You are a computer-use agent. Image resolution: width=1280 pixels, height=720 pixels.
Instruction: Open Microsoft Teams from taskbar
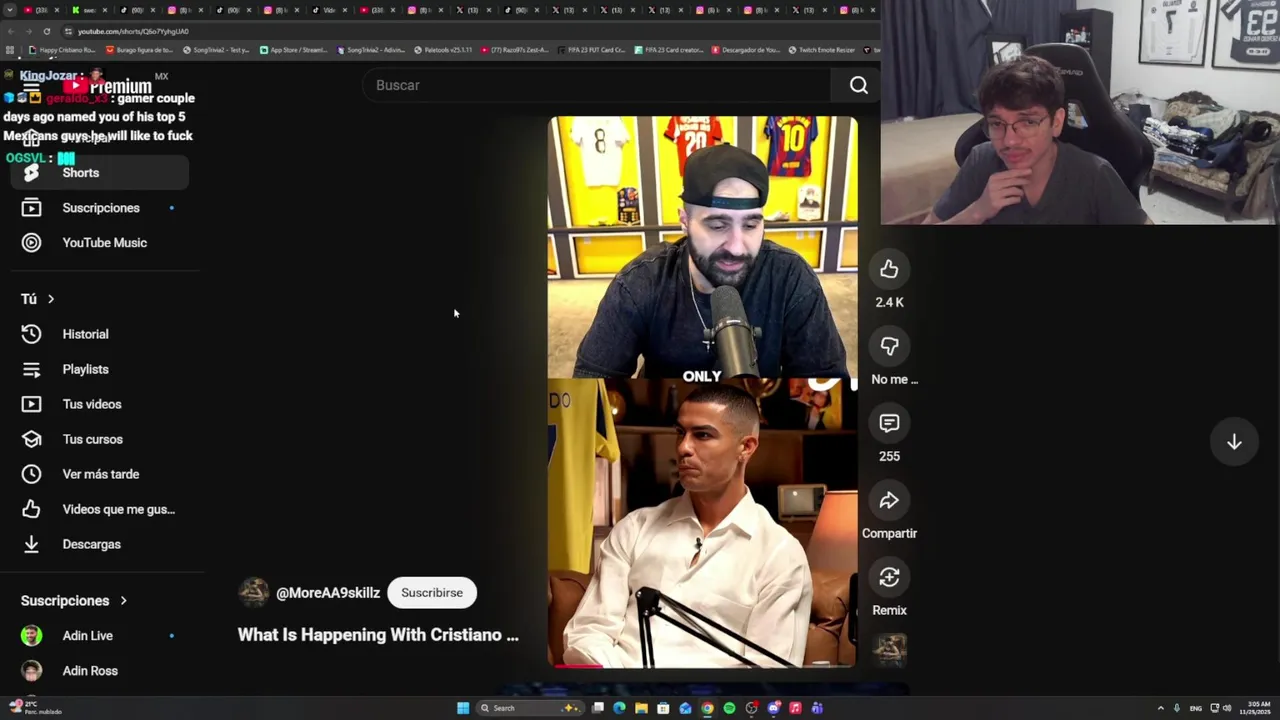point(817,708)
